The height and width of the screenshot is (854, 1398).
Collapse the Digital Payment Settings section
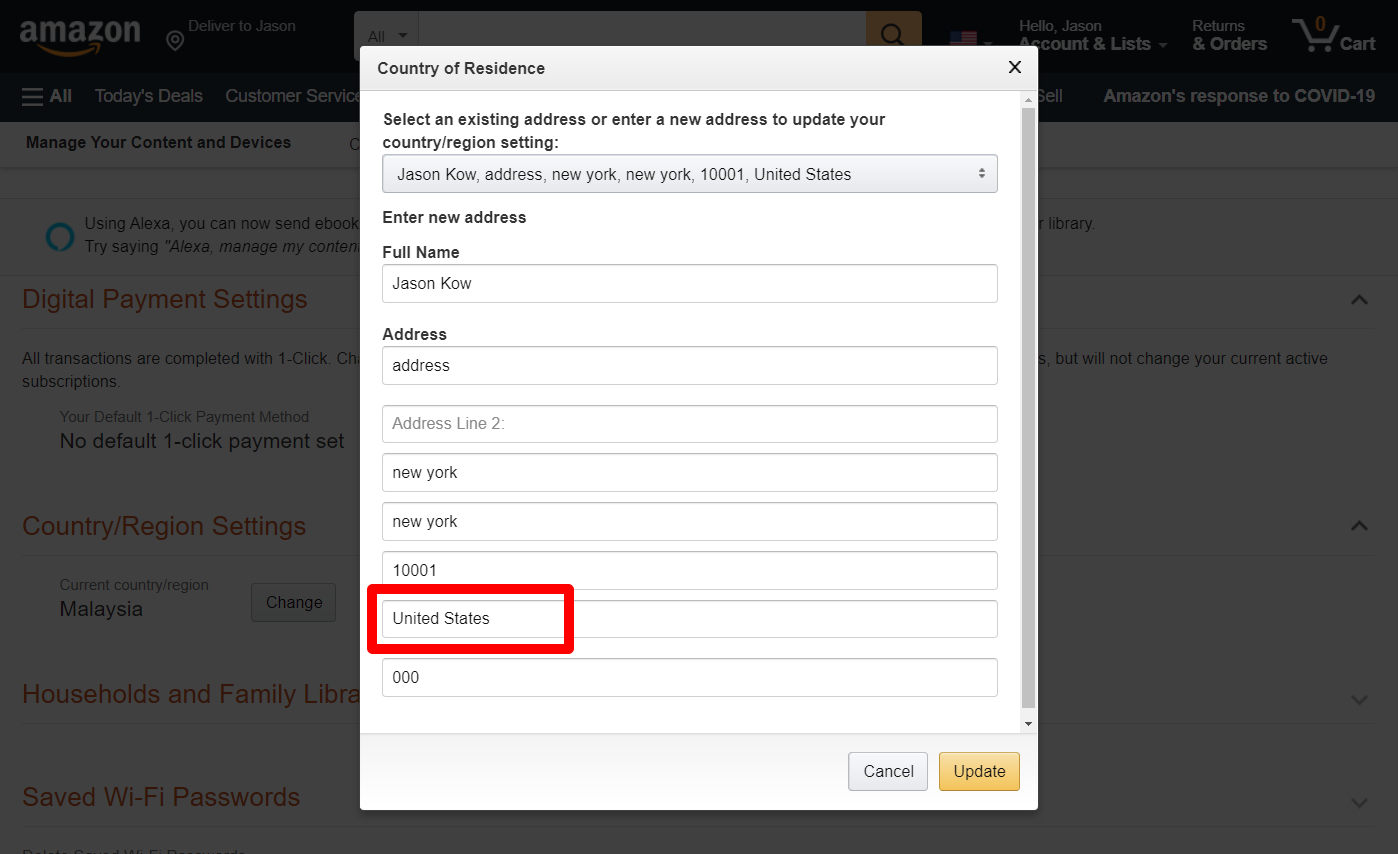coord(1359,299)
